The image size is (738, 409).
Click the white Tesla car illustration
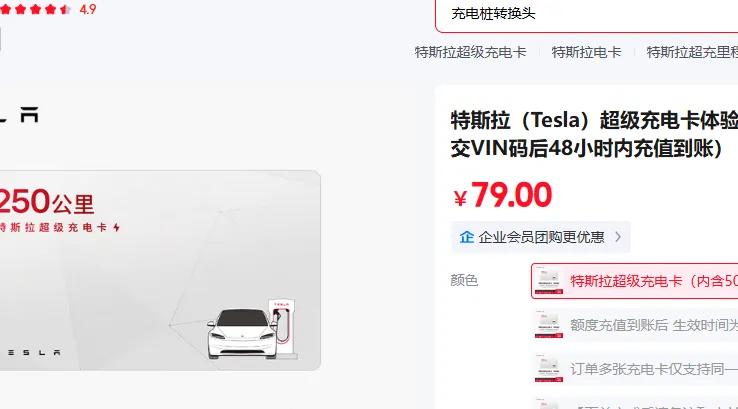click(241, 333)
